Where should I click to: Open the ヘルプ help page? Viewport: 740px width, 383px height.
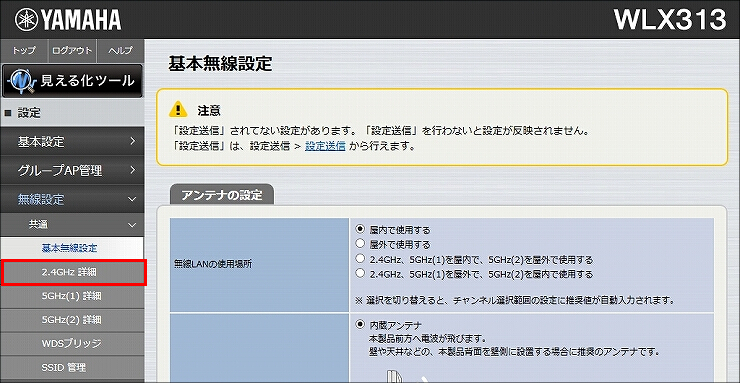[120, 50]
